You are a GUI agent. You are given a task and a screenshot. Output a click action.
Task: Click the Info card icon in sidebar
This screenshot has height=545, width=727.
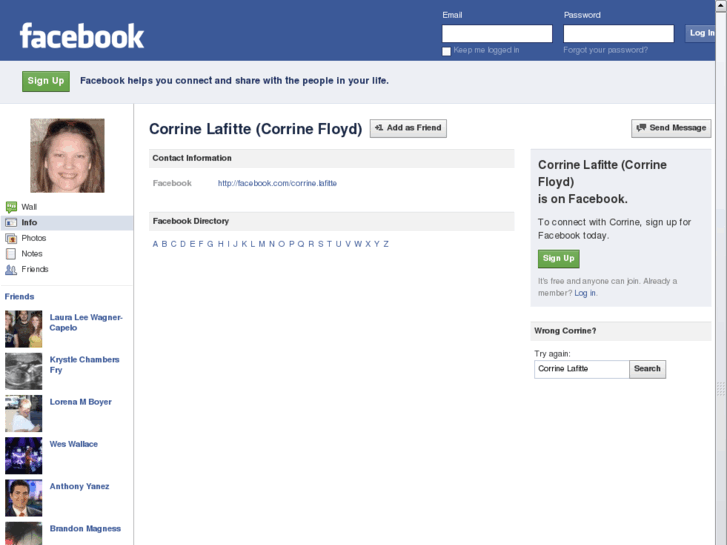11,223
